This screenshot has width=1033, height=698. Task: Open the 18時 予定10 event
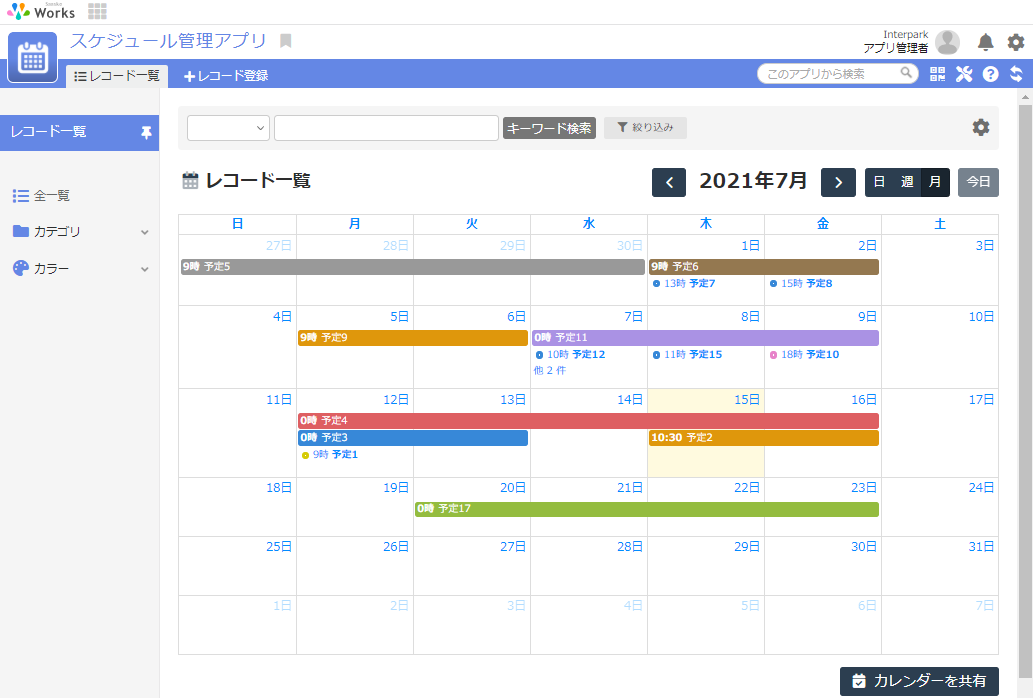[804, 354]
